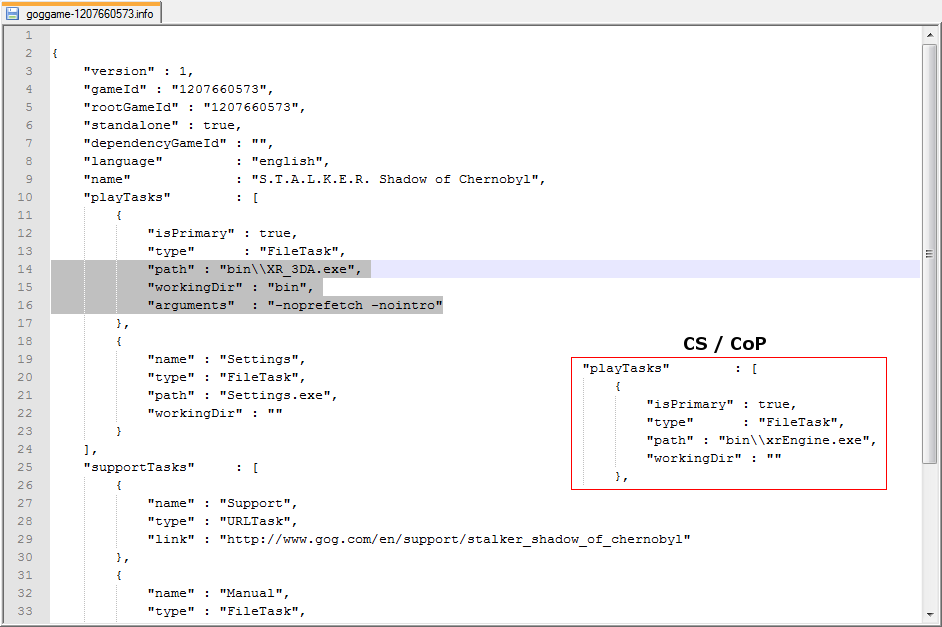Click the "Manual" name value on line 32
942x627 pixels.
tap(251, 593)
